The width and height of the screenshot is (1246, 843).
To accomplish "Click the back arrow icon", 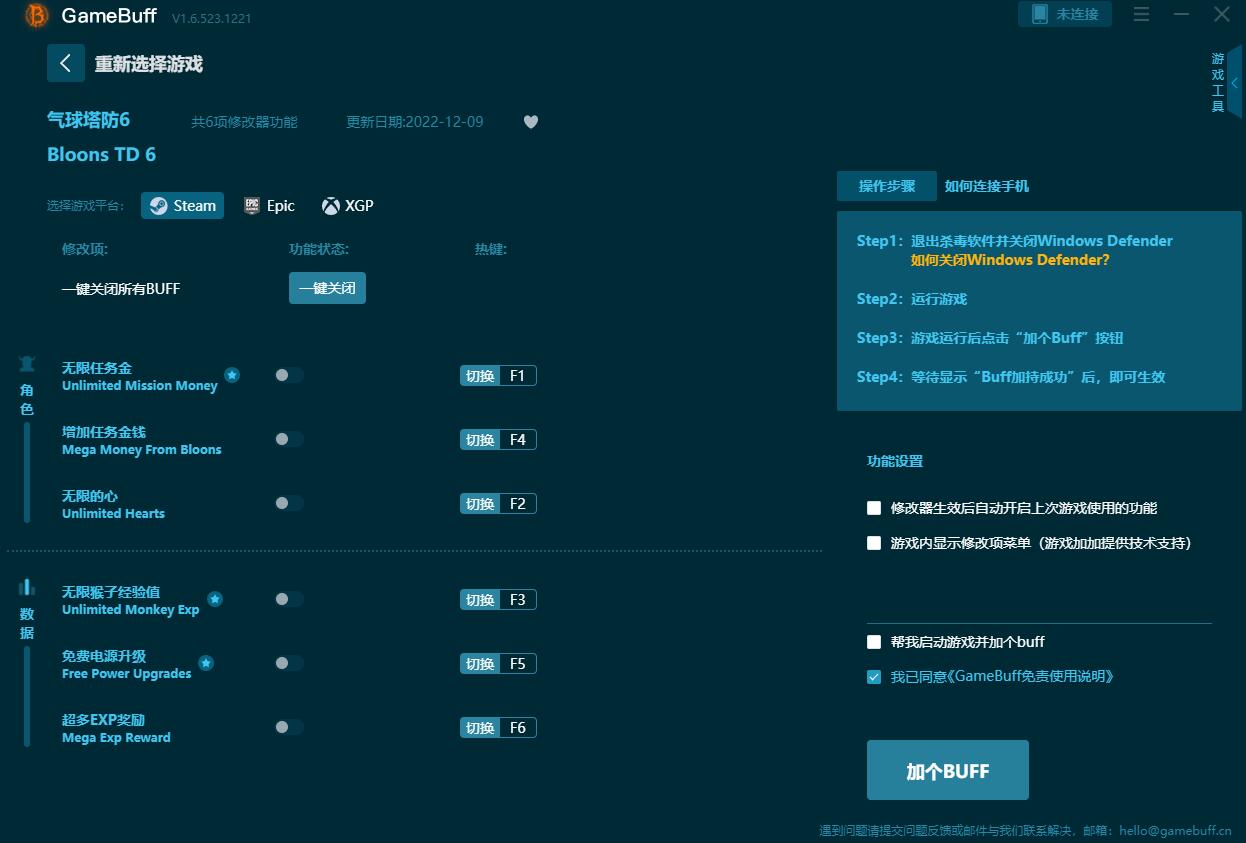I will [66, 64].
